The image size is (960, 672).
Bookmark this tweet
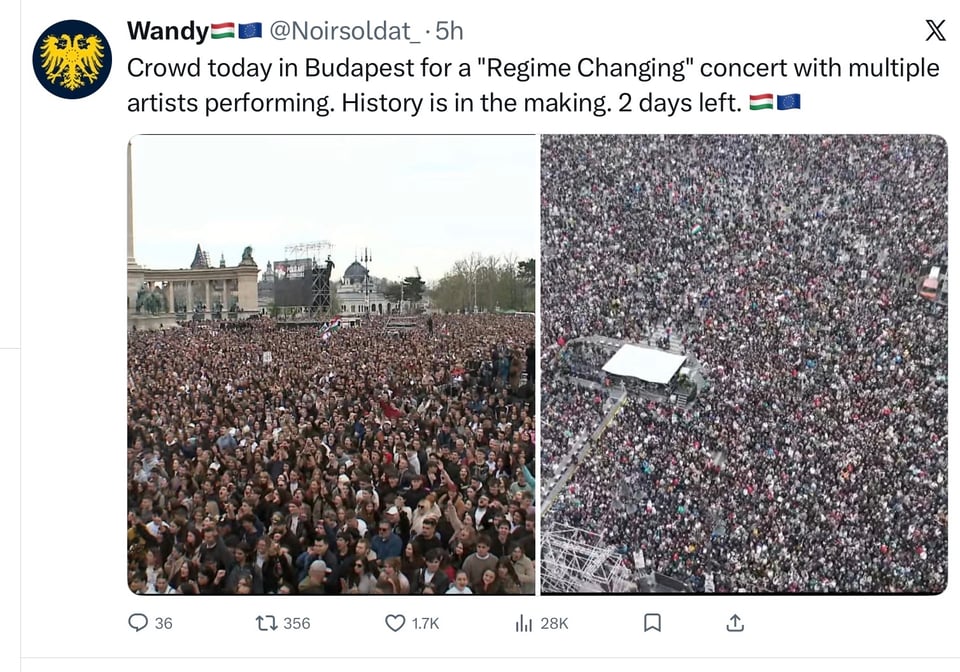pyautogui.click(x=652, y=622)
